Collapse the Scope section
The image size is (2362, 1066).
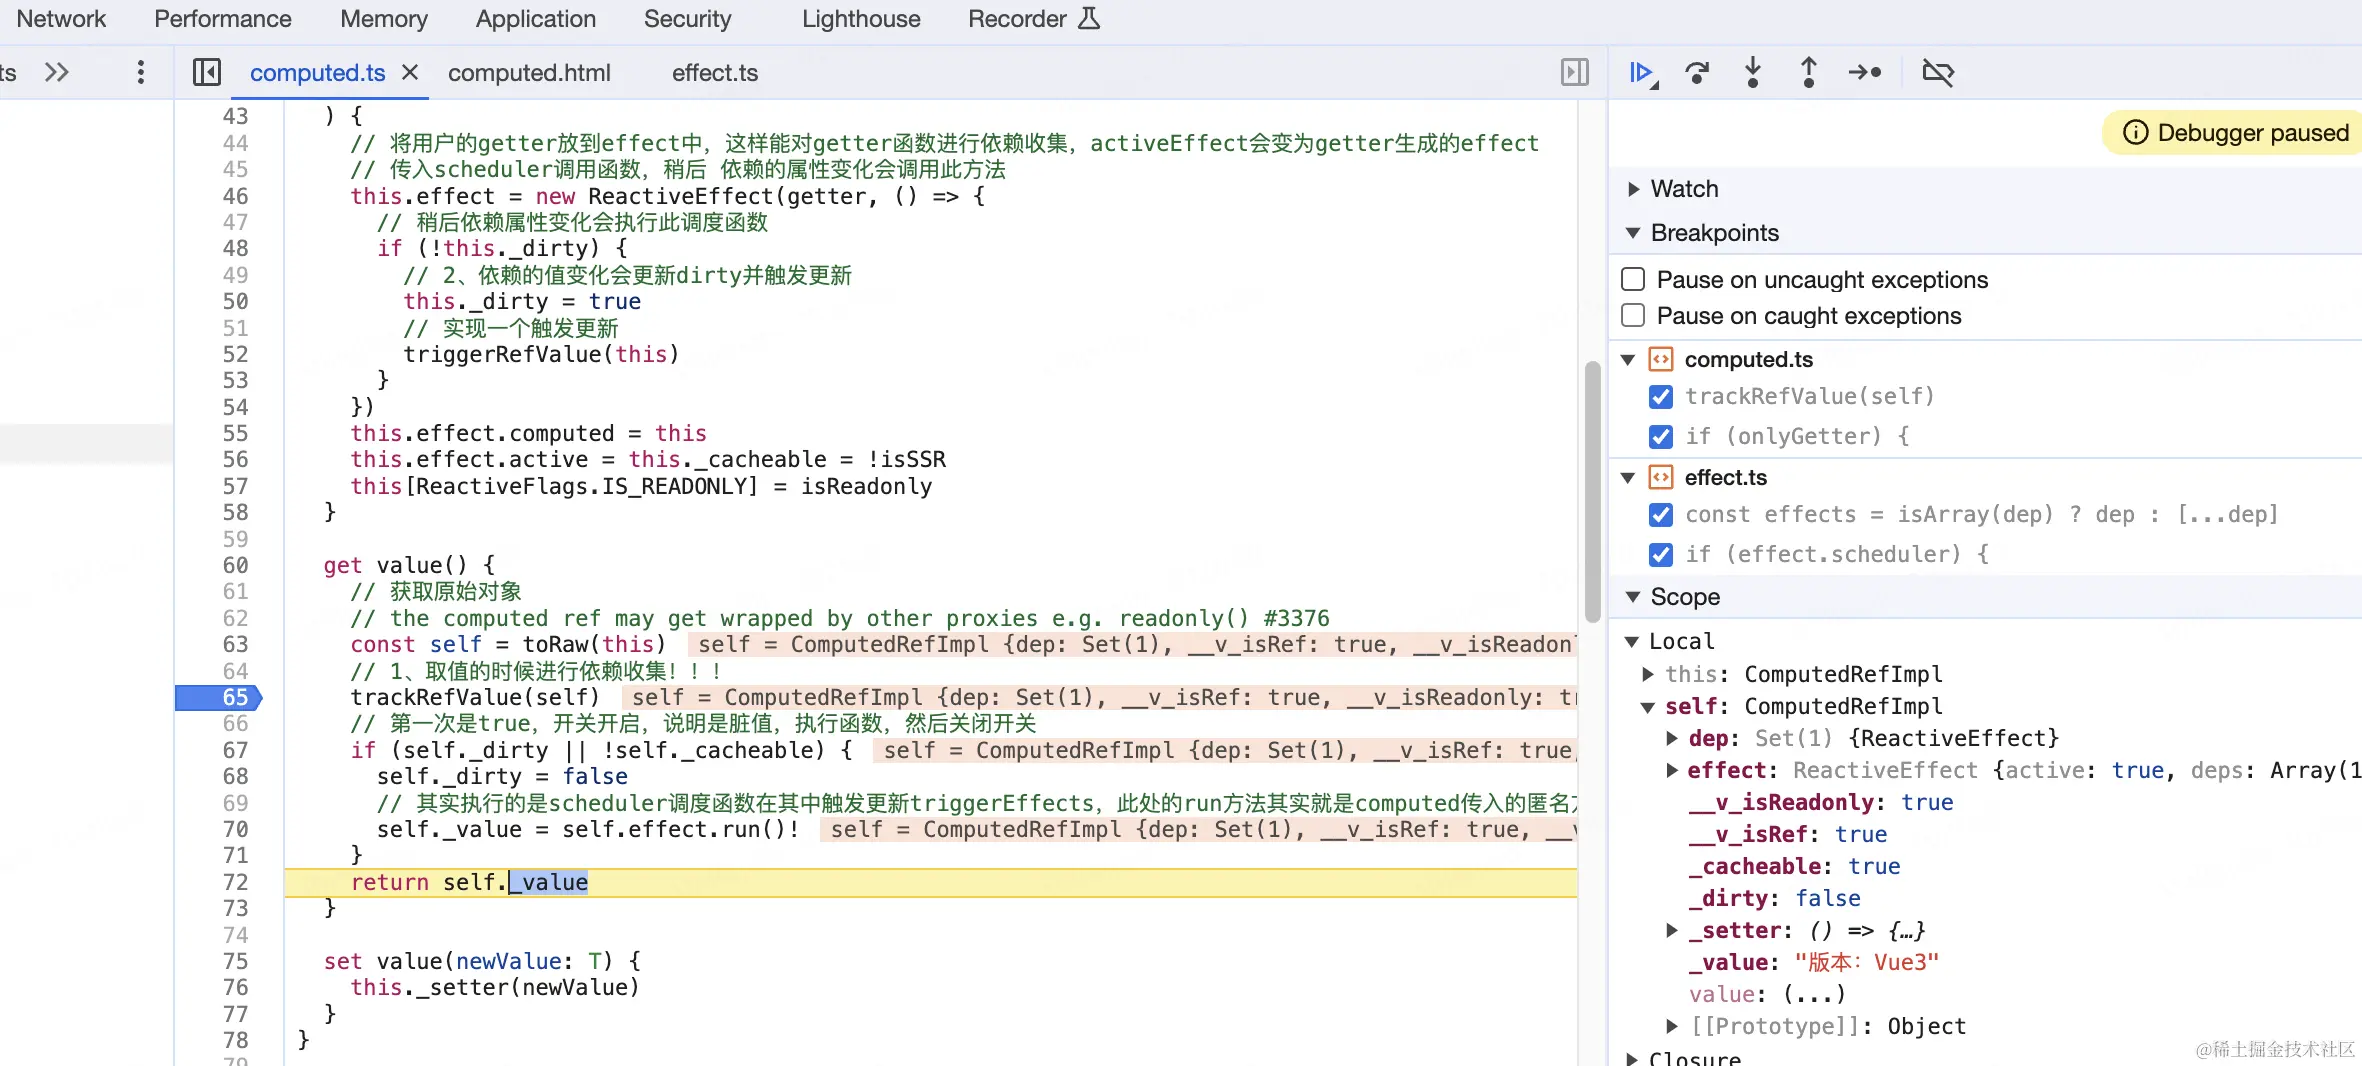(x=1633, y=597)
